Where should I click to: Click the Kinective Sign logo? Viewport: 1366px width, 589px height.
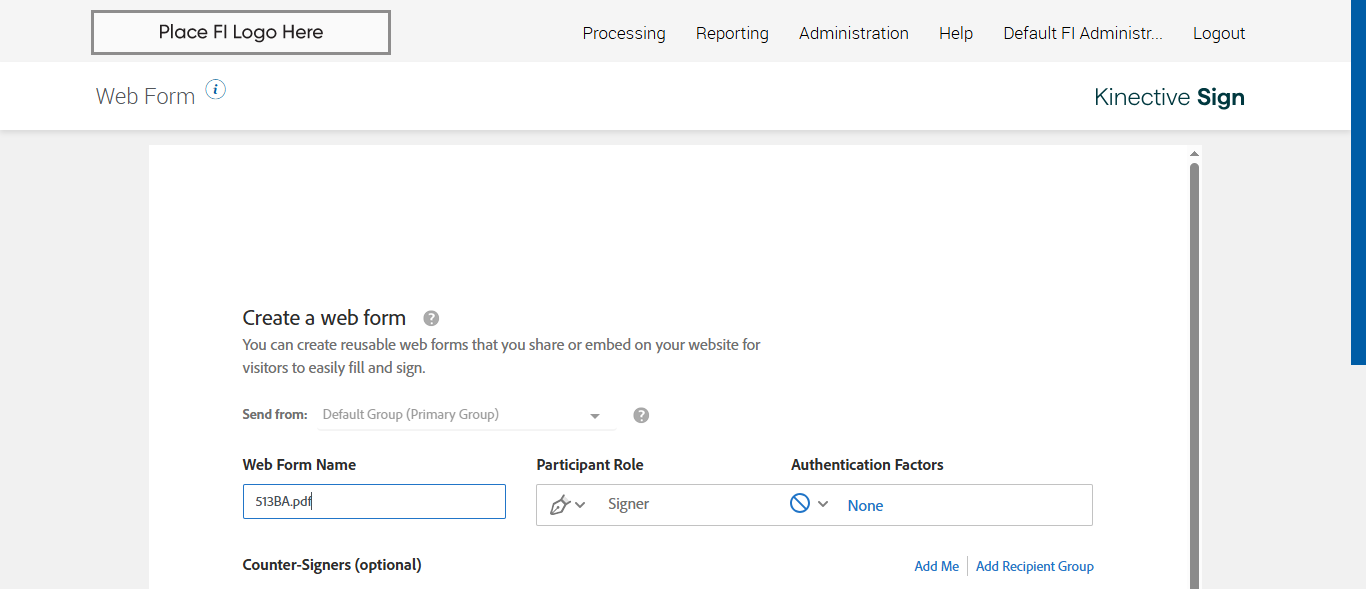[x=1169, y=97]
